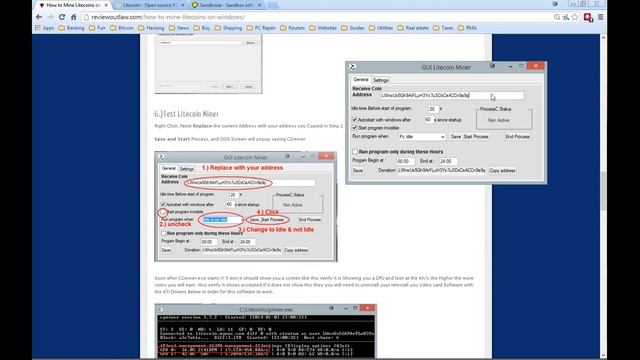Viewport: 640px width, 360px height.
Task: Click the page scrollbar up arrow
Action: pos(603,38)
